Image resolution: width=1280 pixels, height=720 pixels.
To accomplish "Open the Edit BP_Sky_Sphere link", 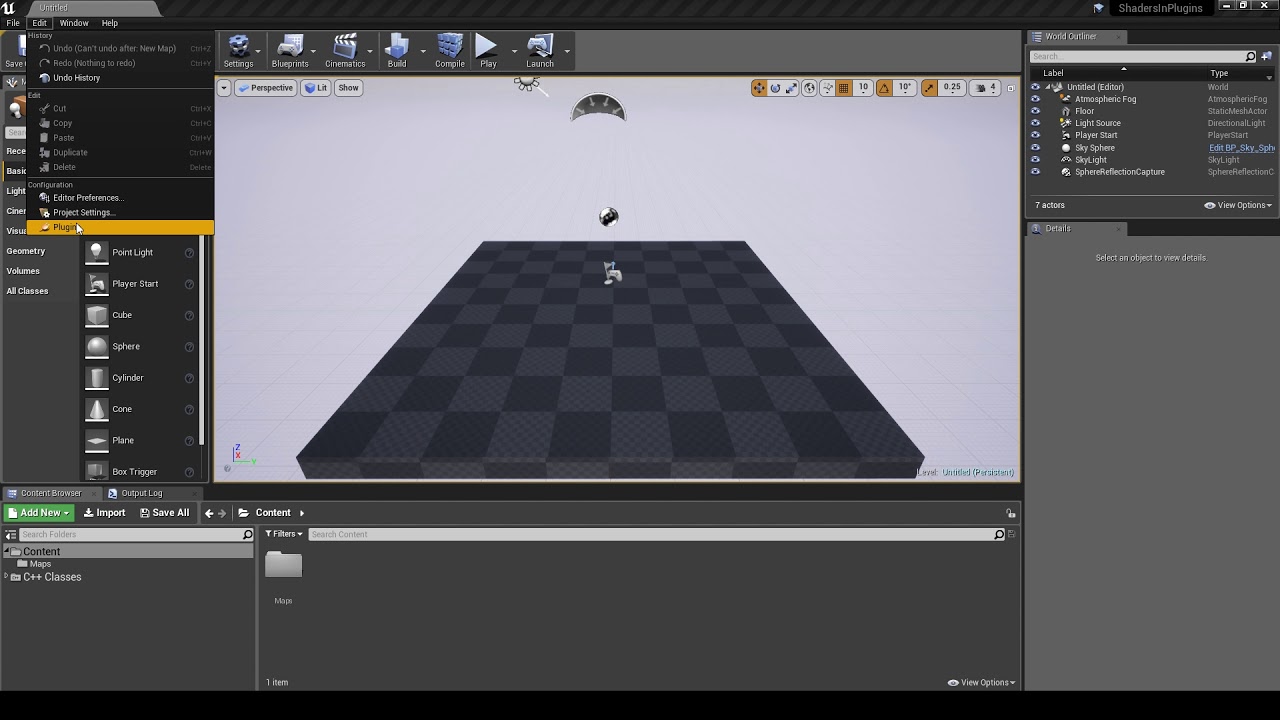I will coord(1241,148).
